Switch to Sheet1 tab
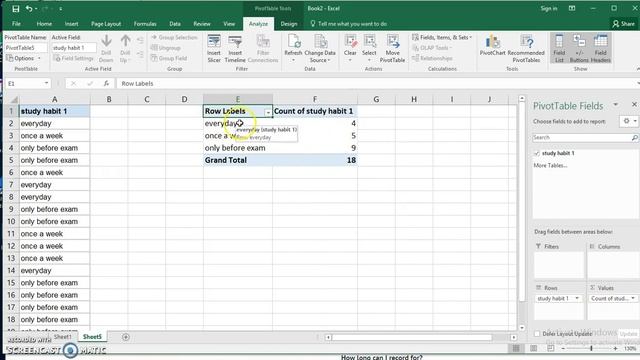Image resolution: width=640 pixels, height=360 pixels. 63,337
